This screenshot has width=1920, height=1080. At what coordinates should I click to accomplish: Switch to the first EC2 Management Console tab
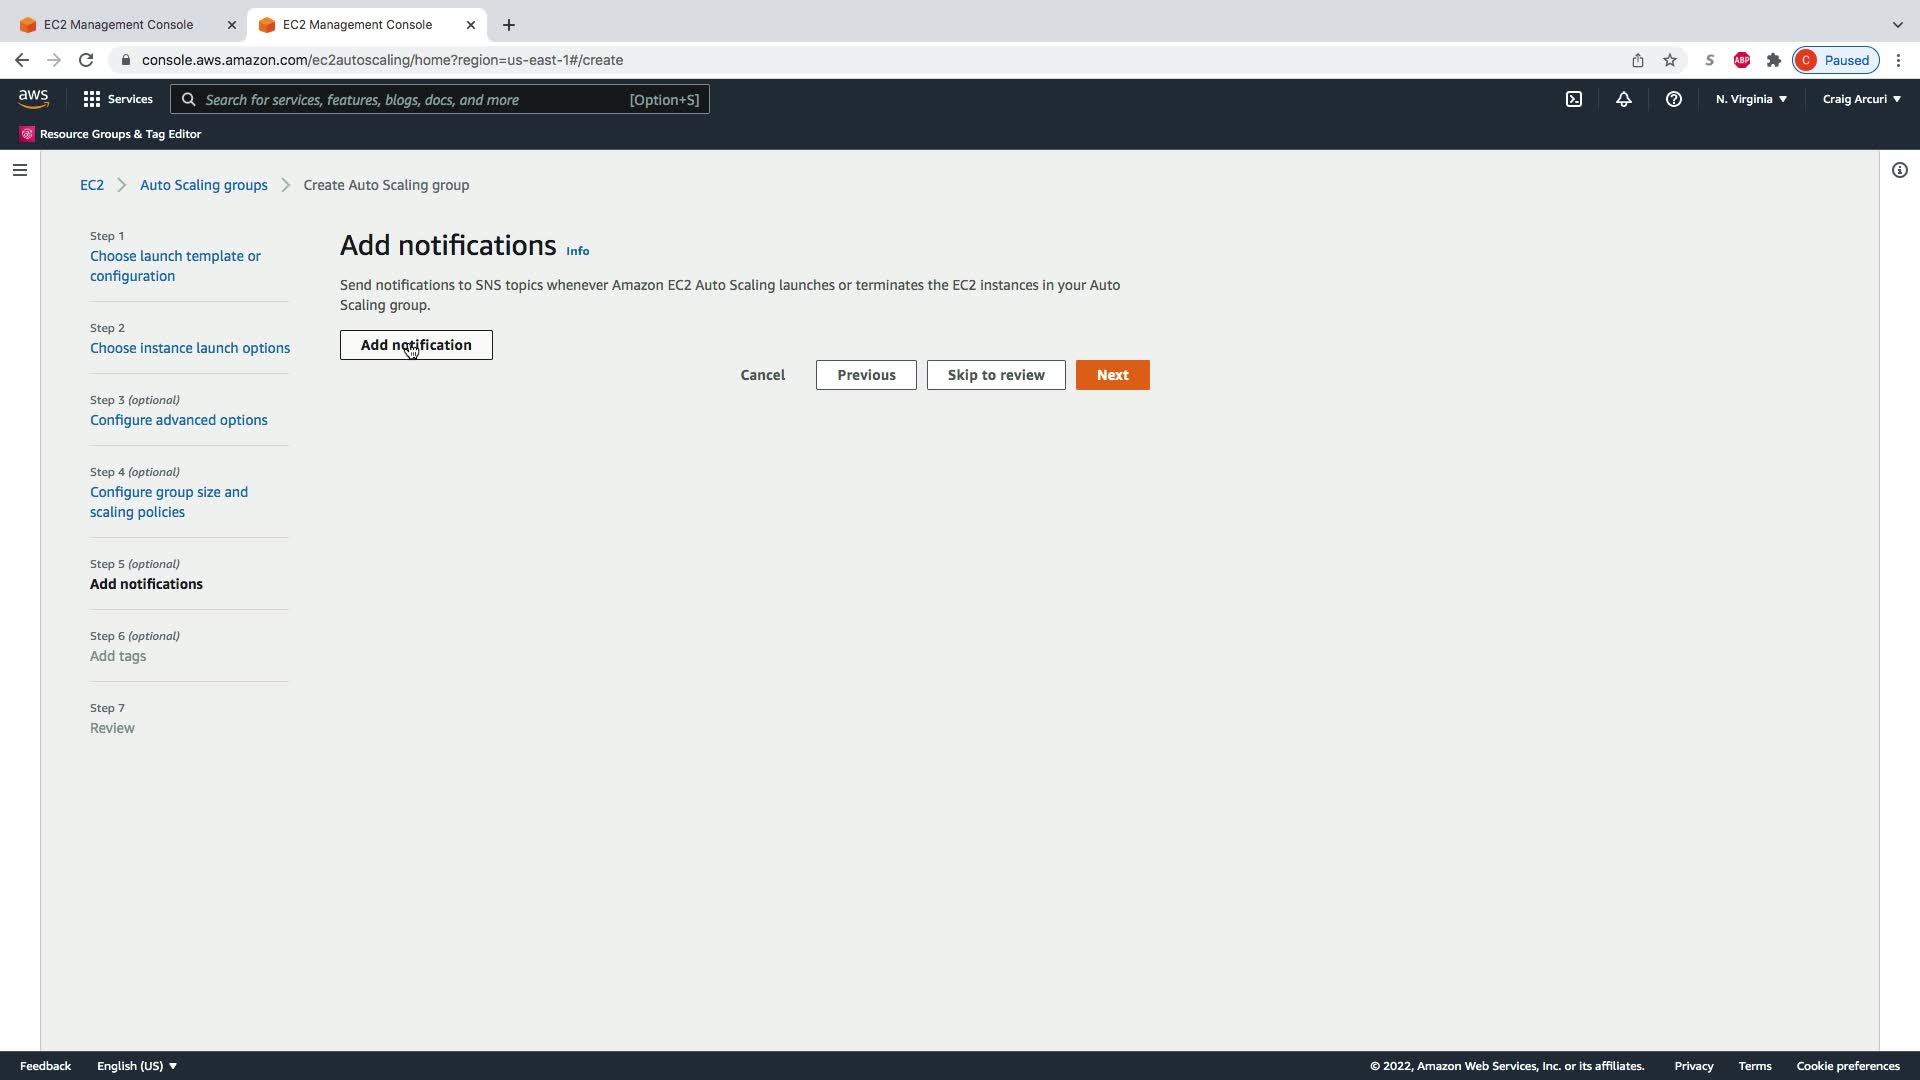click(x=119, y=24)
